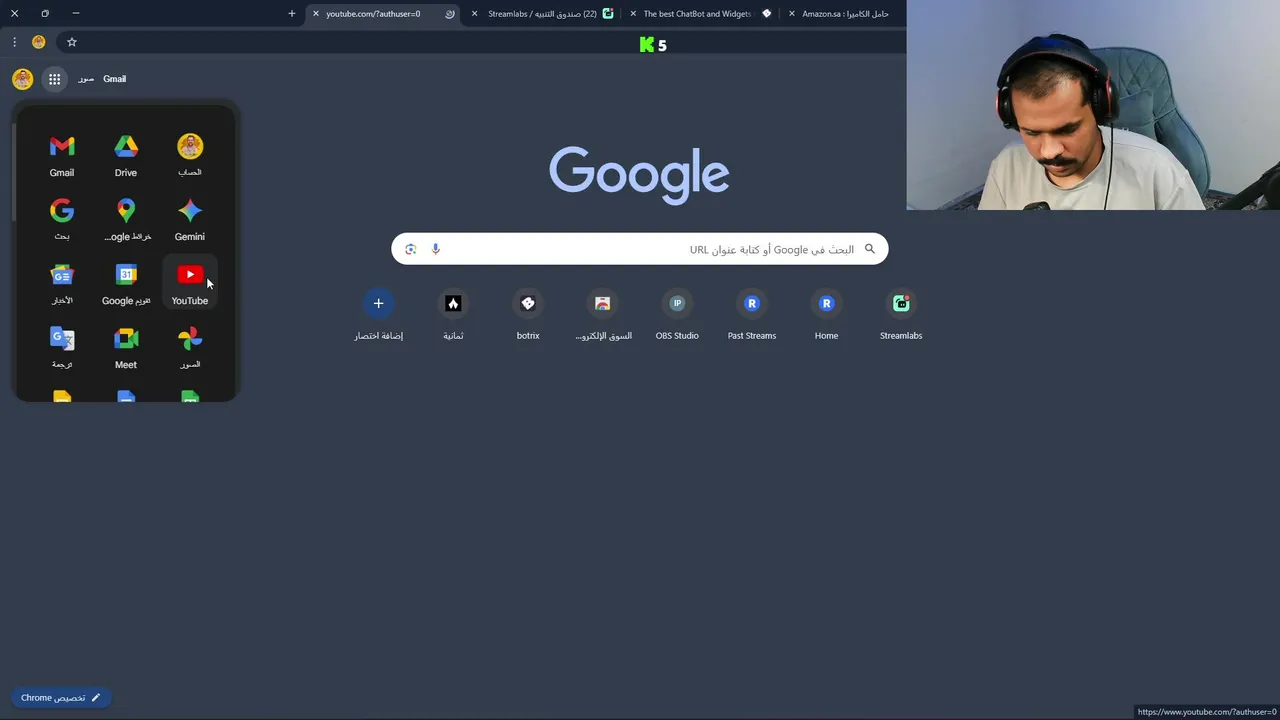Open Google Maps (خرائط) app
This screenshot has width=1280, height=720.
(126, 220)
